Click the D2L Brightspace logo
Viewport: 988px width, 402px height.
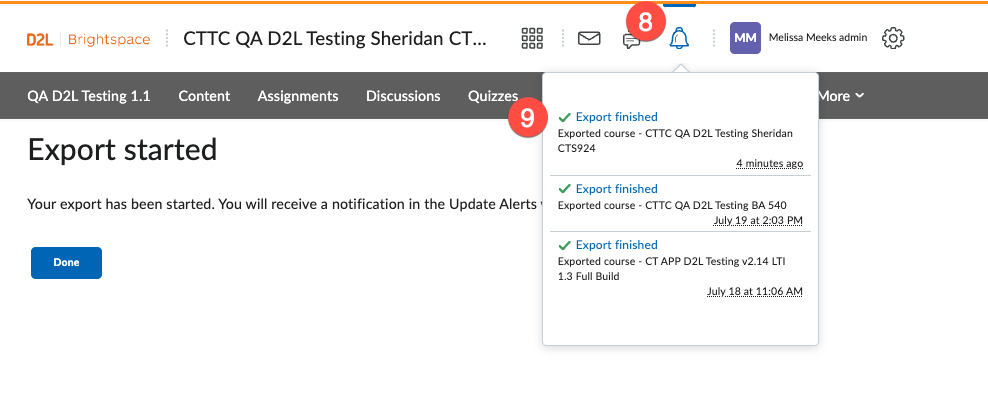click(88, 40)
